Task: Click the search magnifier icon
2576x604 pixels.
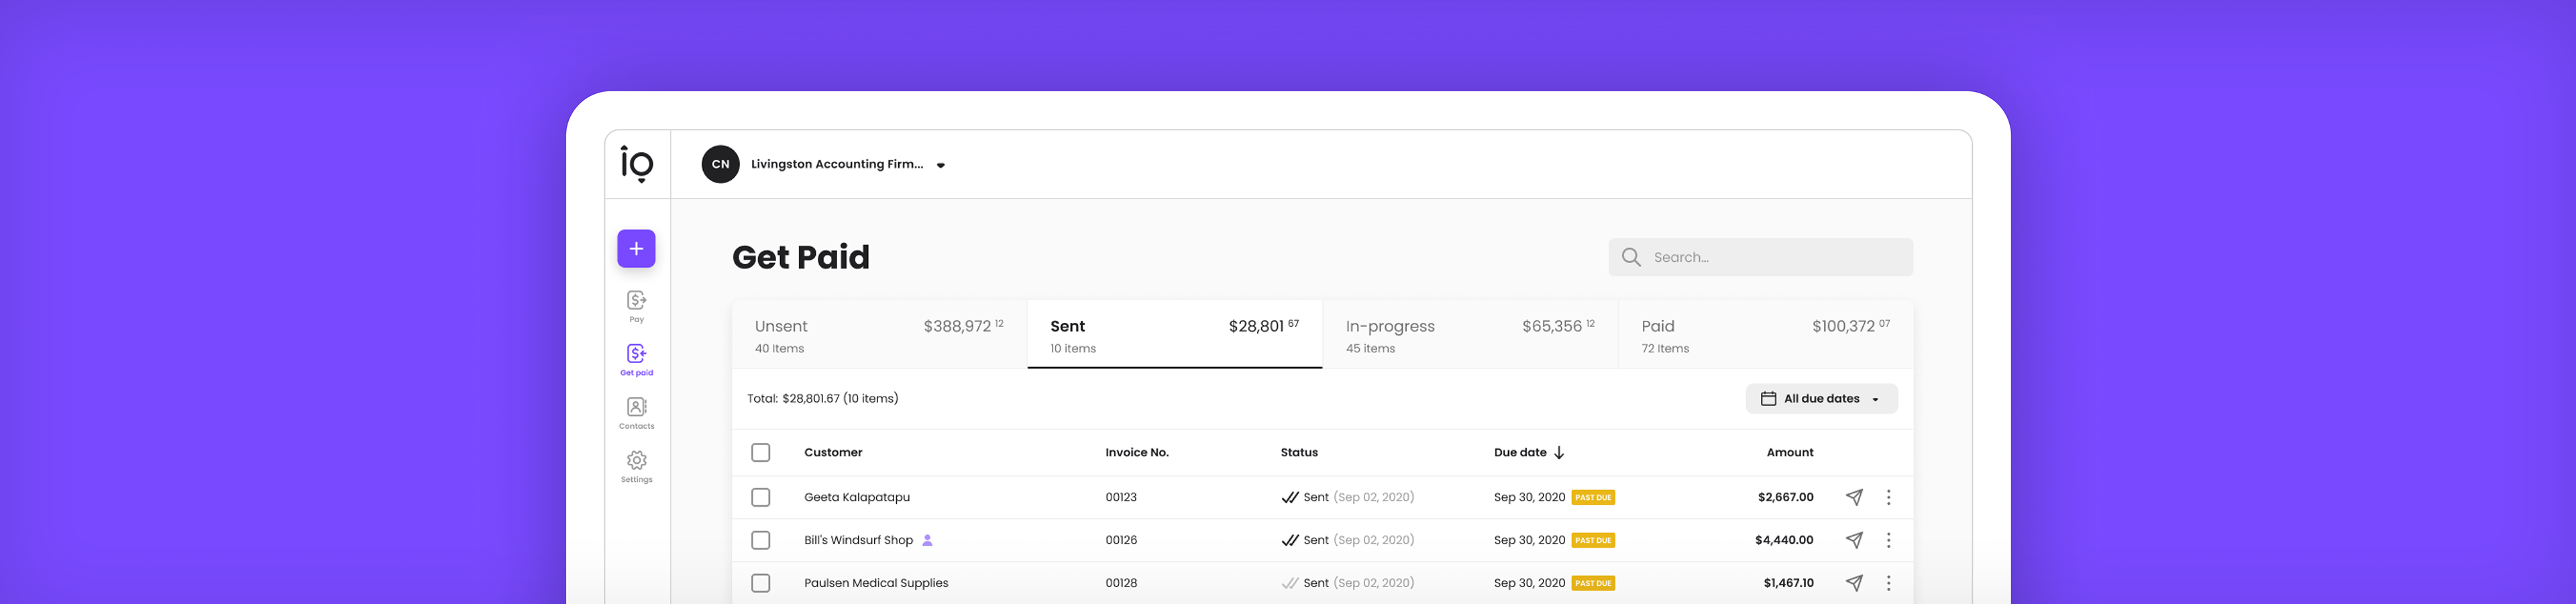Action: (1631, 257)
